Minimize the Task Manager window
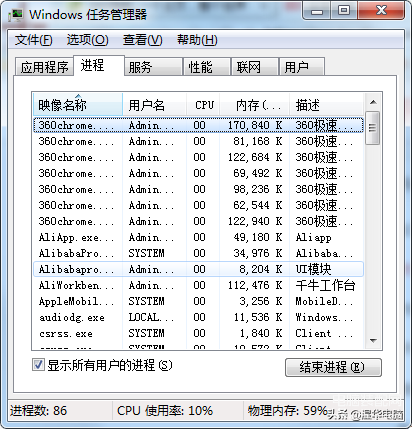 click(x=317, y=11)
